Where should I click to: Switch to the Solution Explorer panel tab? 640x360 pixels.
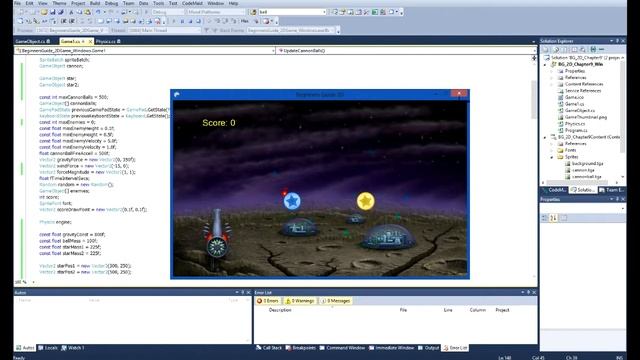tap(583, 190)
